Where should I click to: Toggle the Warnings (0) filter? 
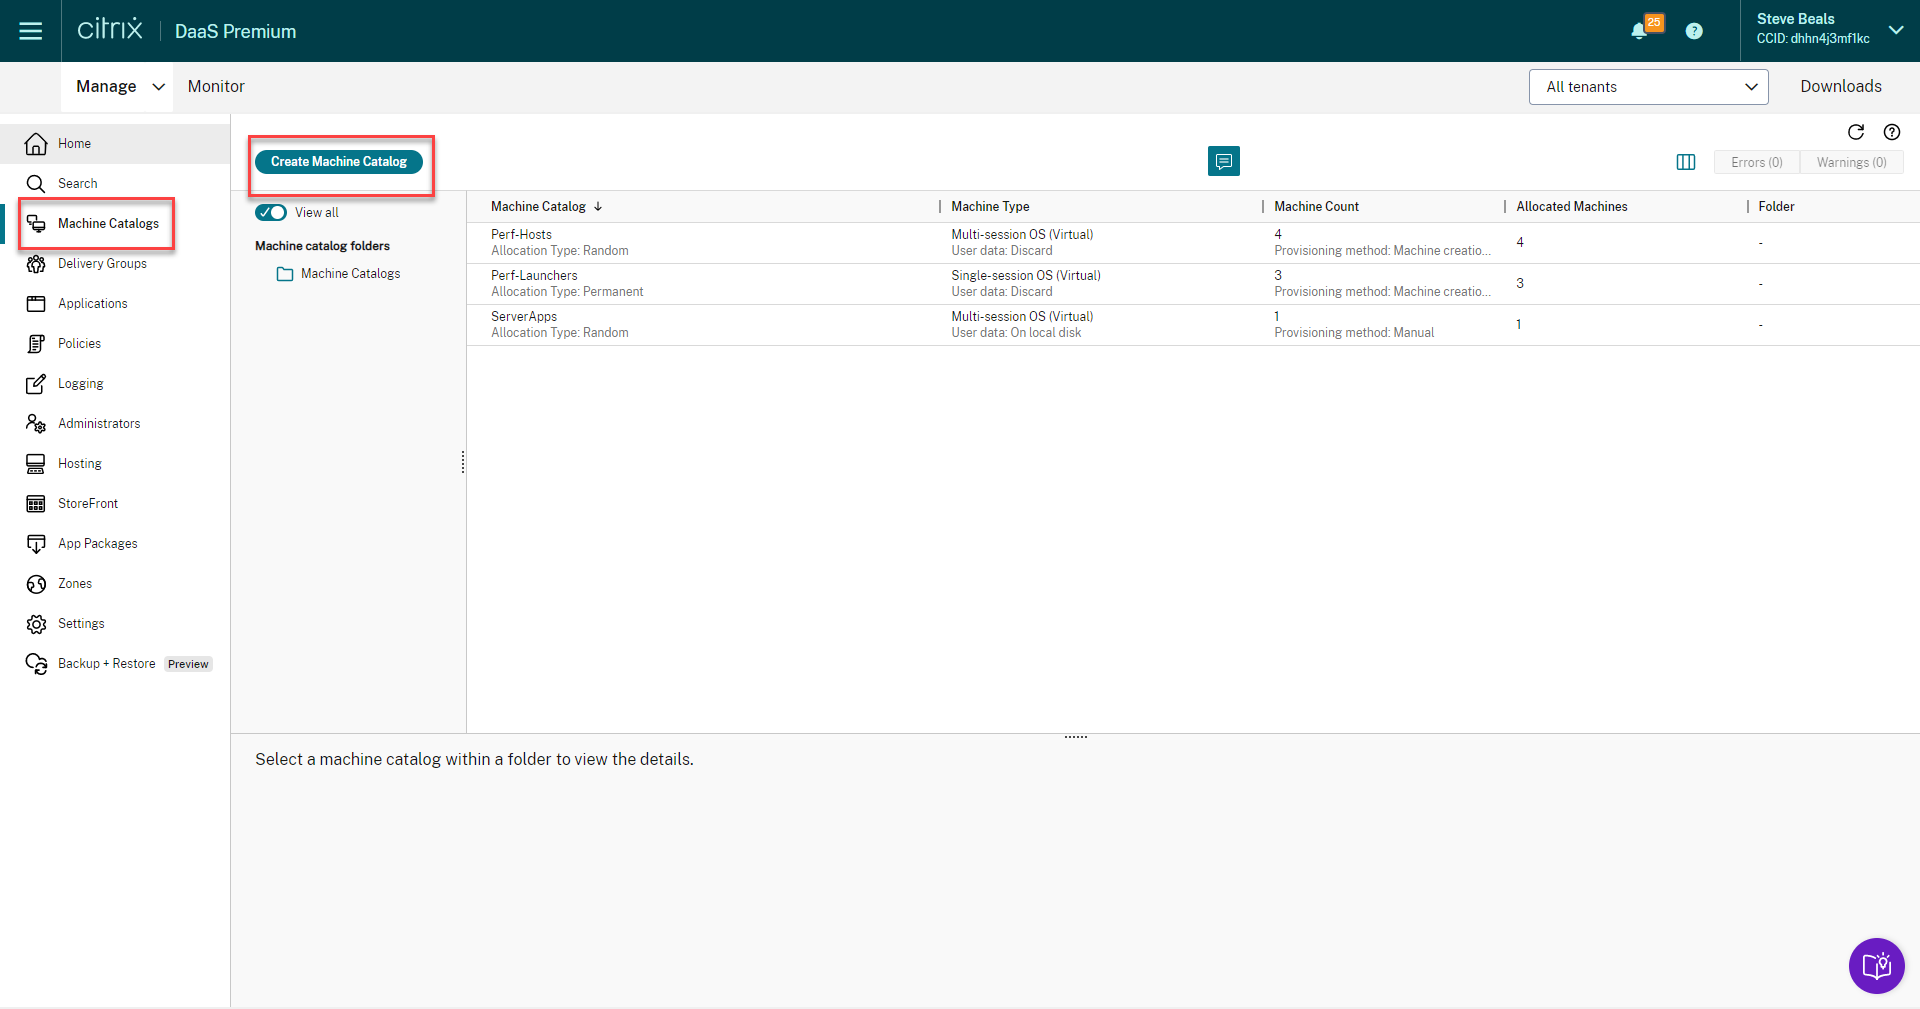pyautogui.click(x=1851, y=162)
